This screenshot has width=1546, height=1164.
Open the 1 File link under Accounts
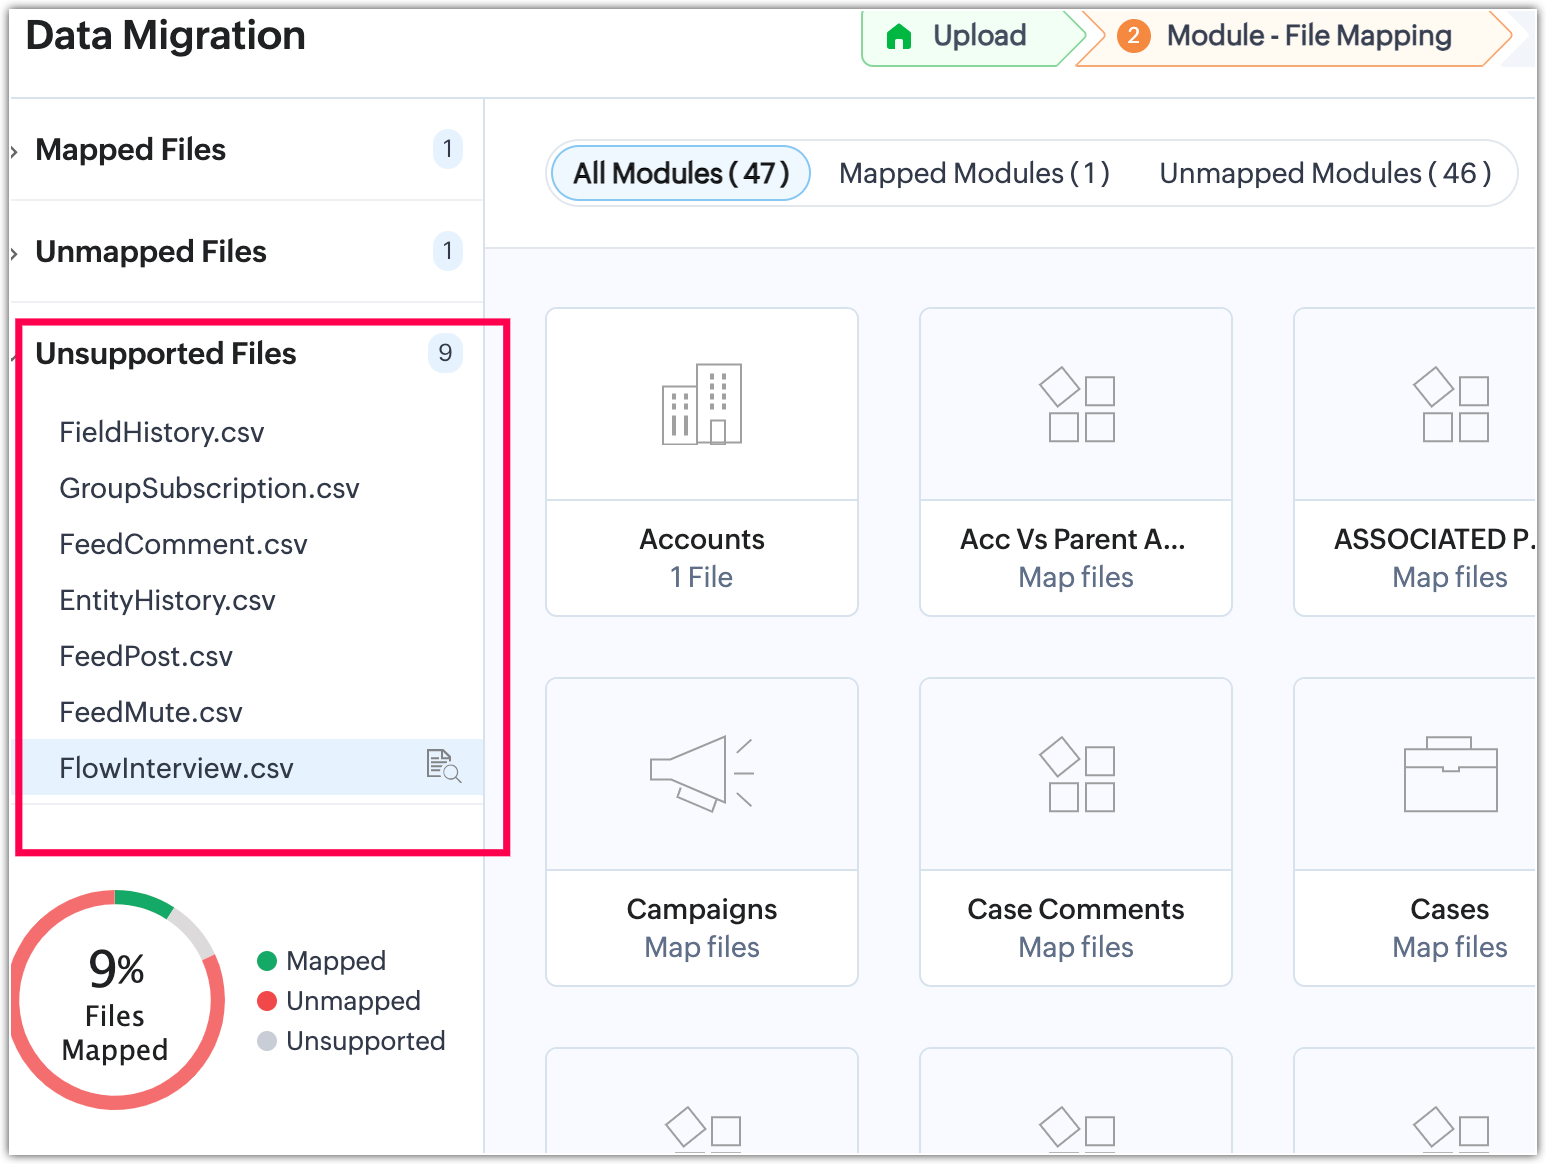coord(702,577)
